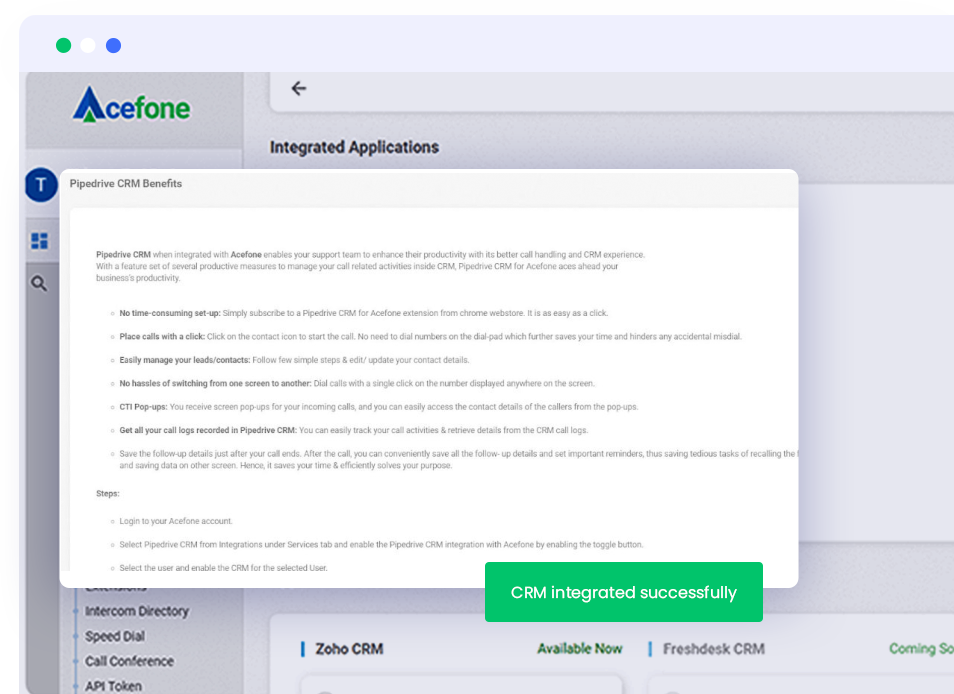Click the Pipedrive CRM Benefits dialog title
Screen dimensions: 954x694
click(x=126, y=184)
